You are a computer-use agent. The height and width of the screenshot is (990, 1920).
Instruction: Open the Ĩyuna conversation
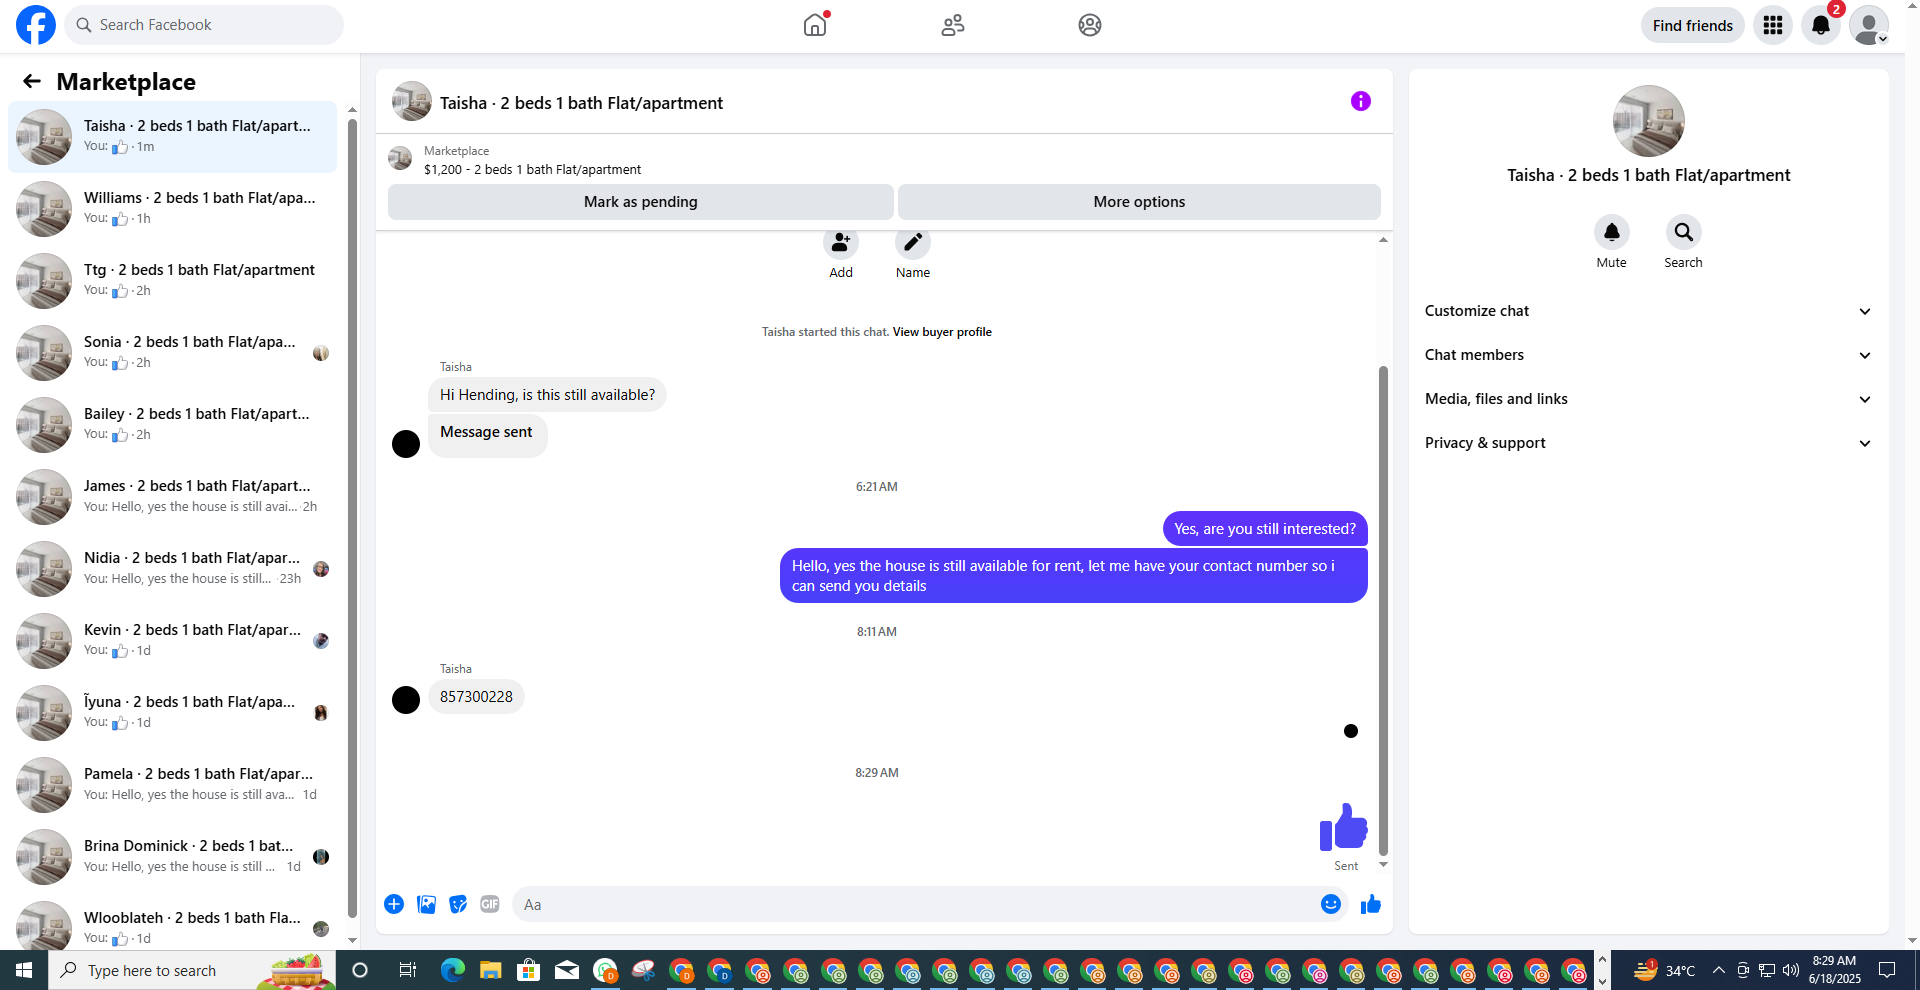[172, 713]
